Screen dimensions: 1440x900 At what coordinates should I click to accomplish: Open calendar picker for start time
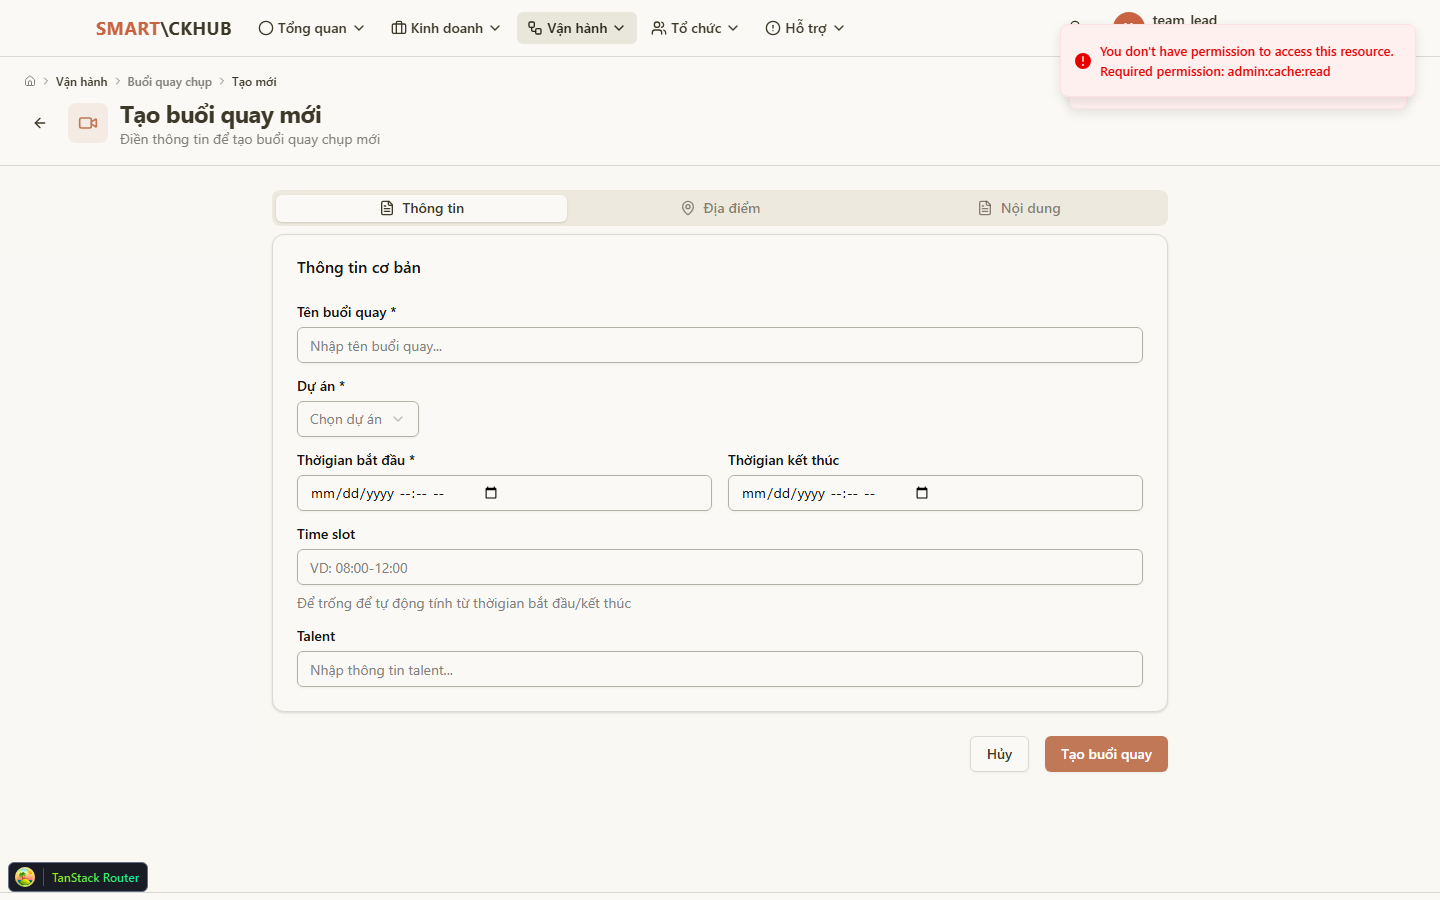point(491,493)
